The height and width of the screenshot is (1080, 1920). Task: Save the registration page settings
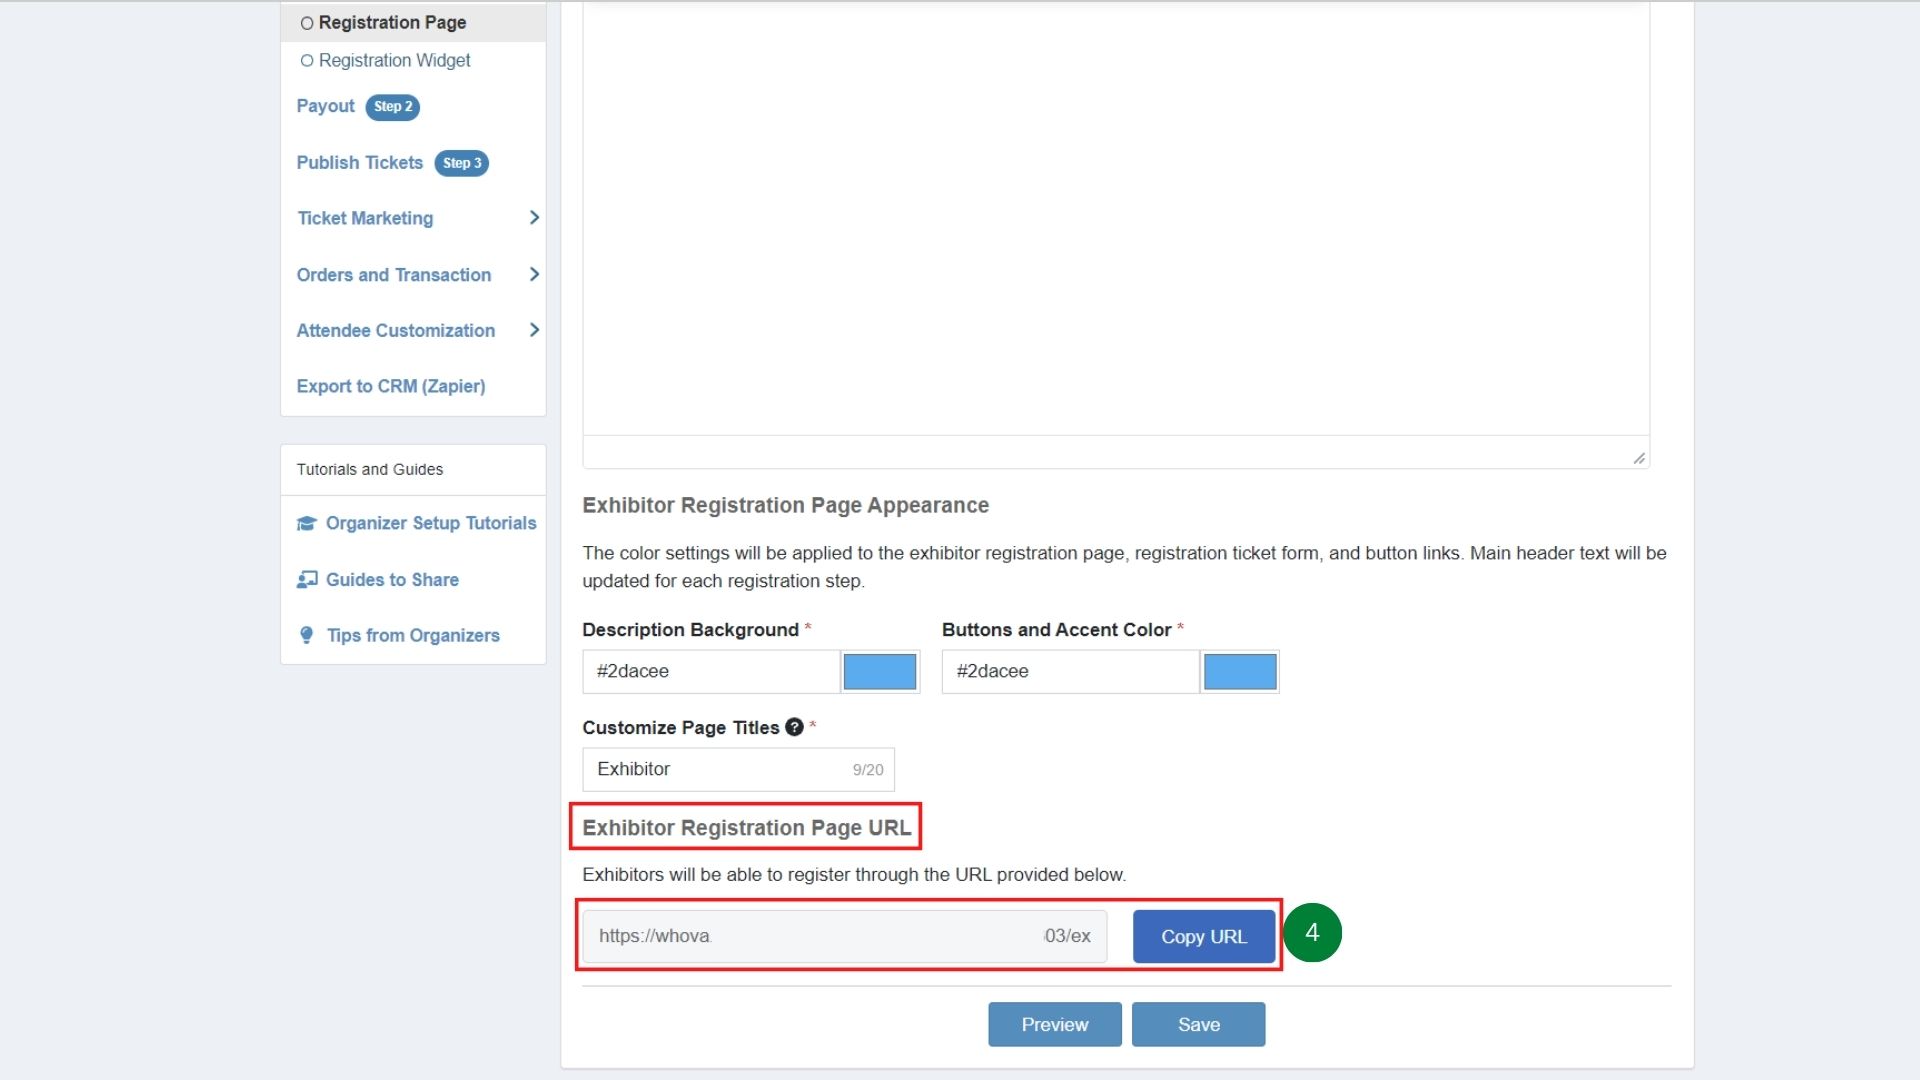(x=1198, y=1024)
